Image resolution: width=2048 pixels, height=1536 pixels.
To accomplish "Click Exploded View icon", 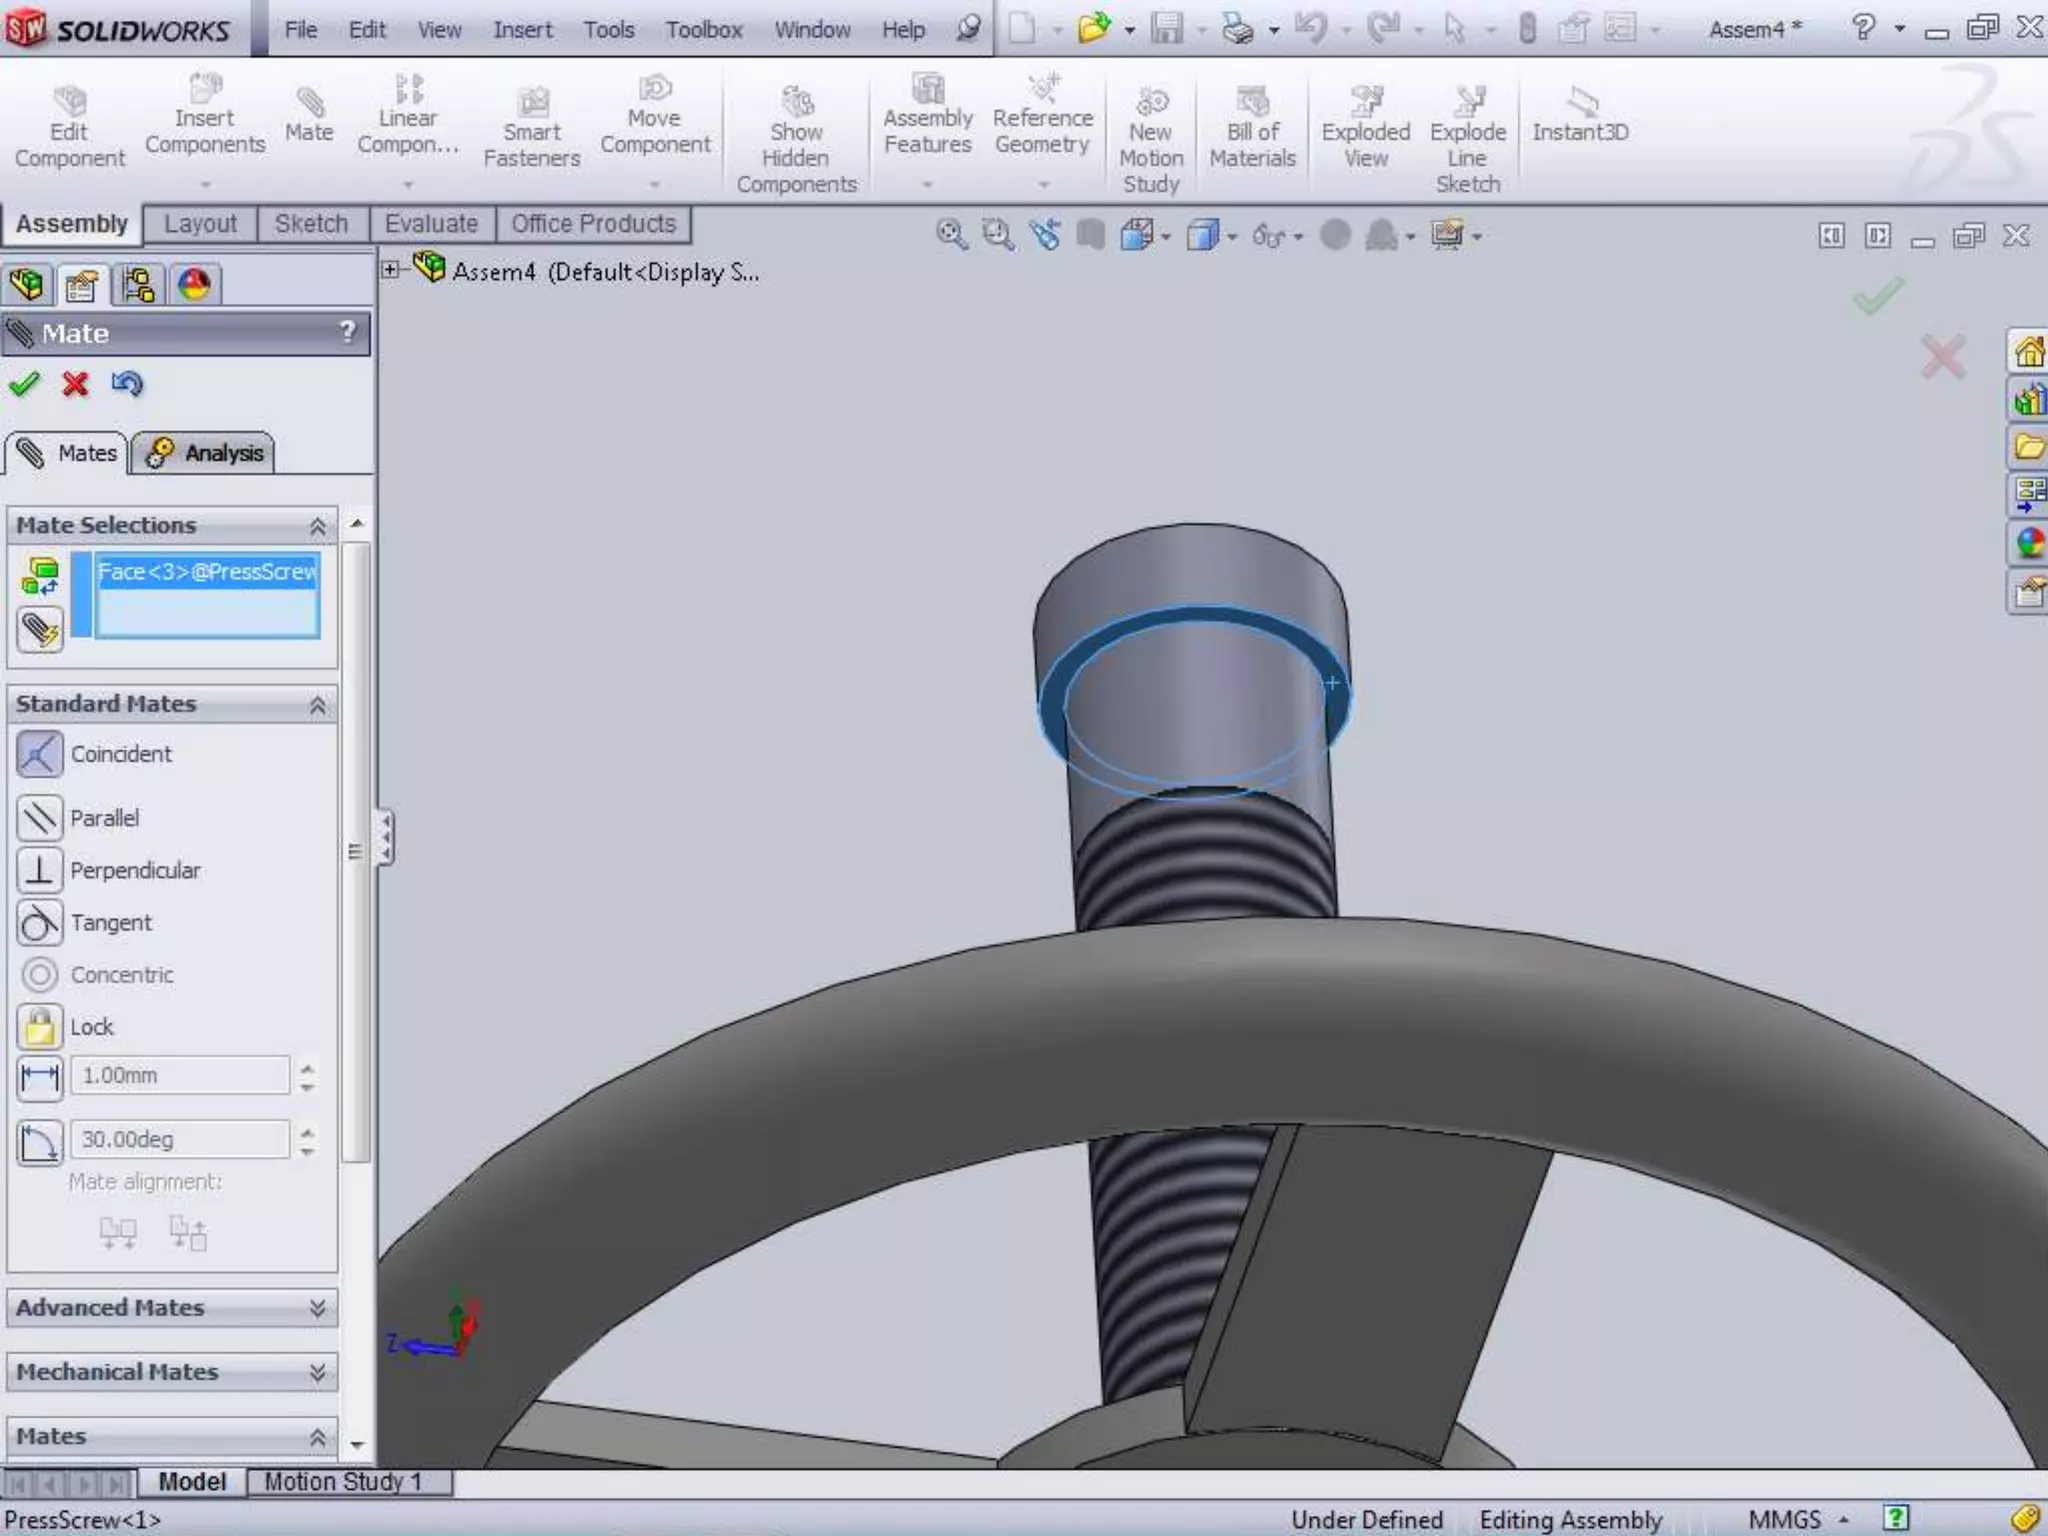I will tap(1365, 127).
